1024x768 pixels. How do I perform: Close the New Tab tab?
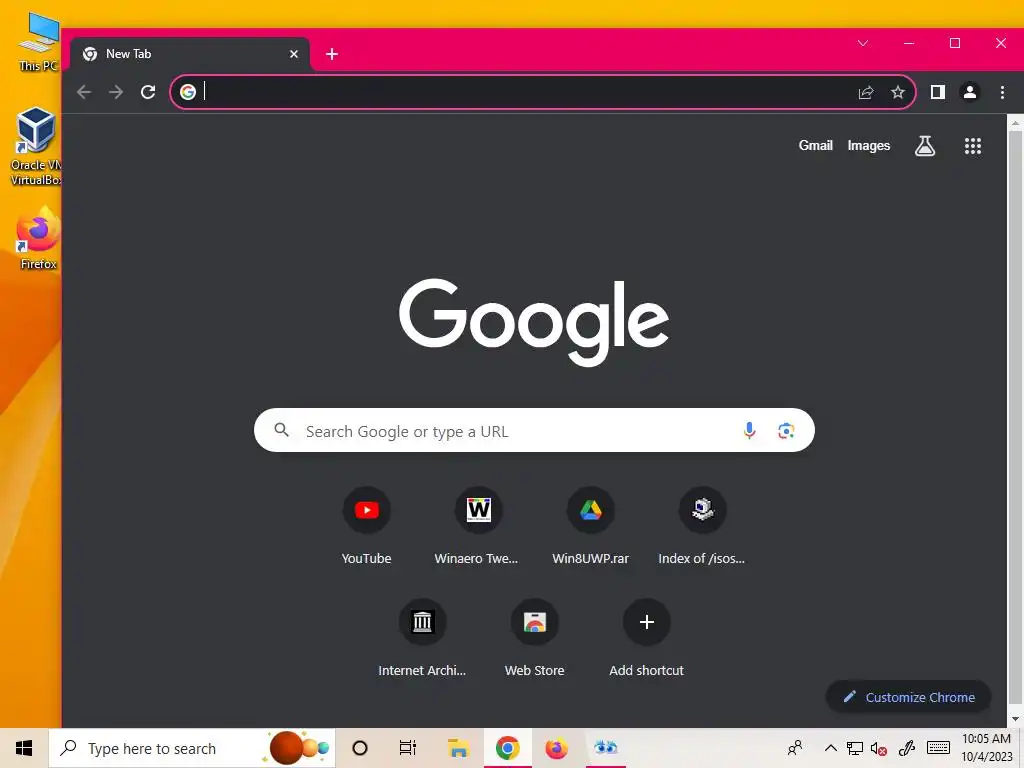[x=294, y=54]
